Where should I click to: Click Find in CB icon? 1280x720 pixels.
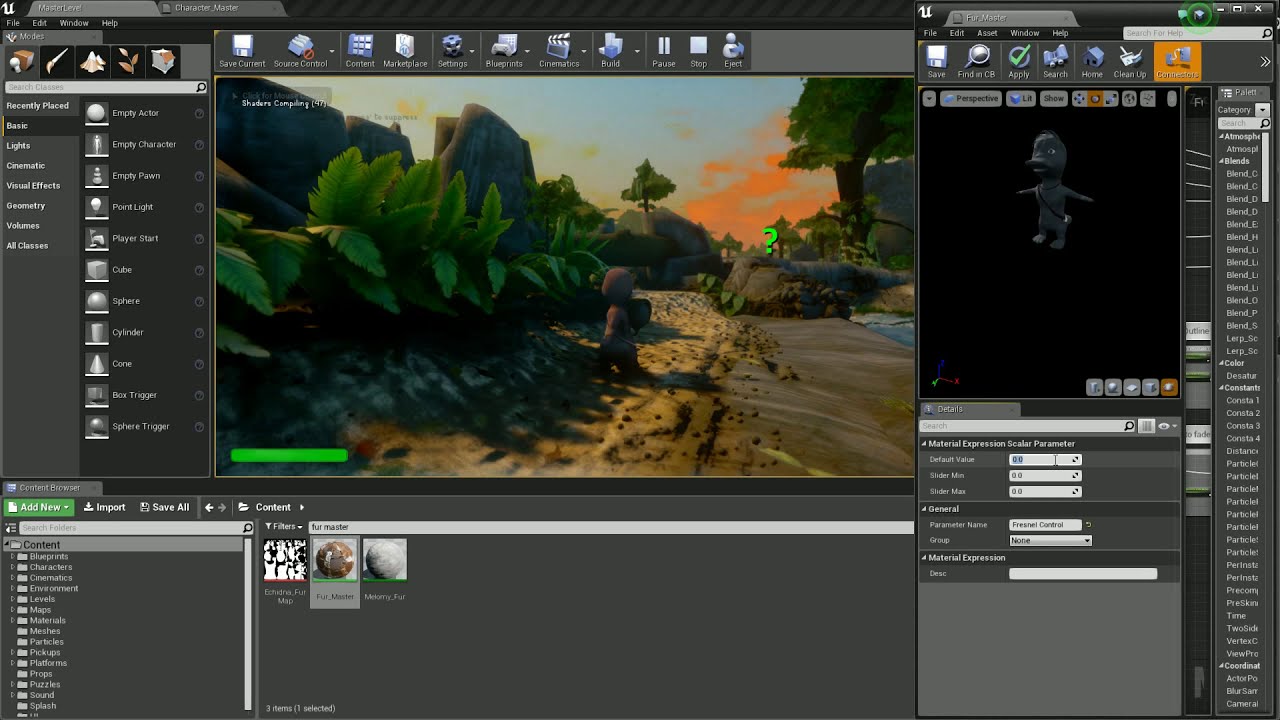tap(976, 61)
